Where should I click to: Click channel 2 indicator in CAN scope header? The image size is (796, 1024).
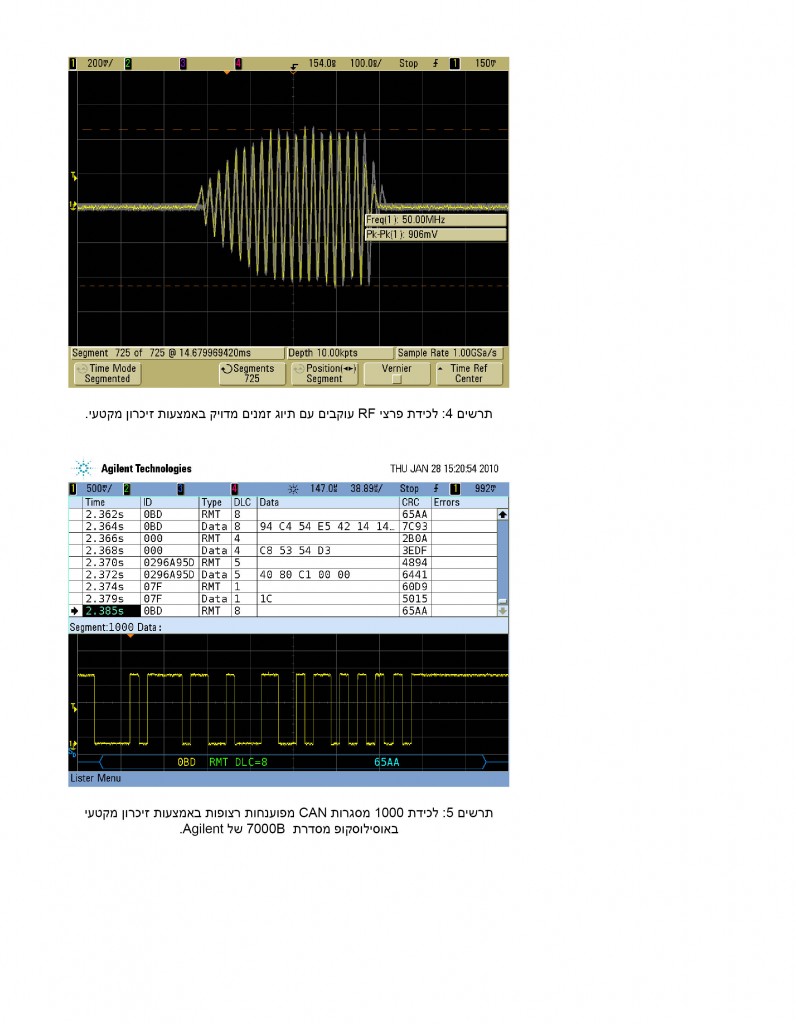point(127,488)
